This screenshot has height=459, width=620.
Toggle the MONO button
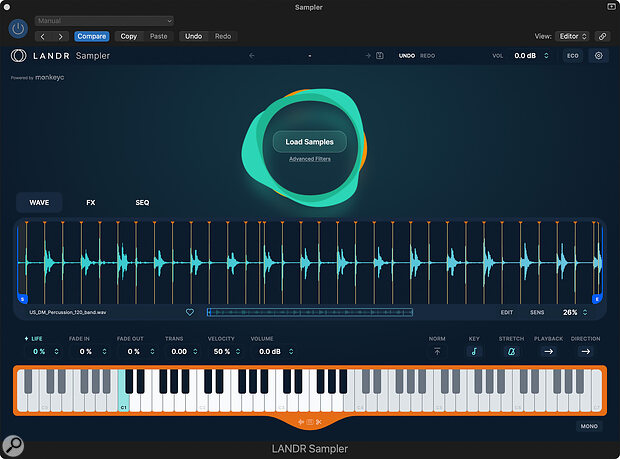pos(589,426)
